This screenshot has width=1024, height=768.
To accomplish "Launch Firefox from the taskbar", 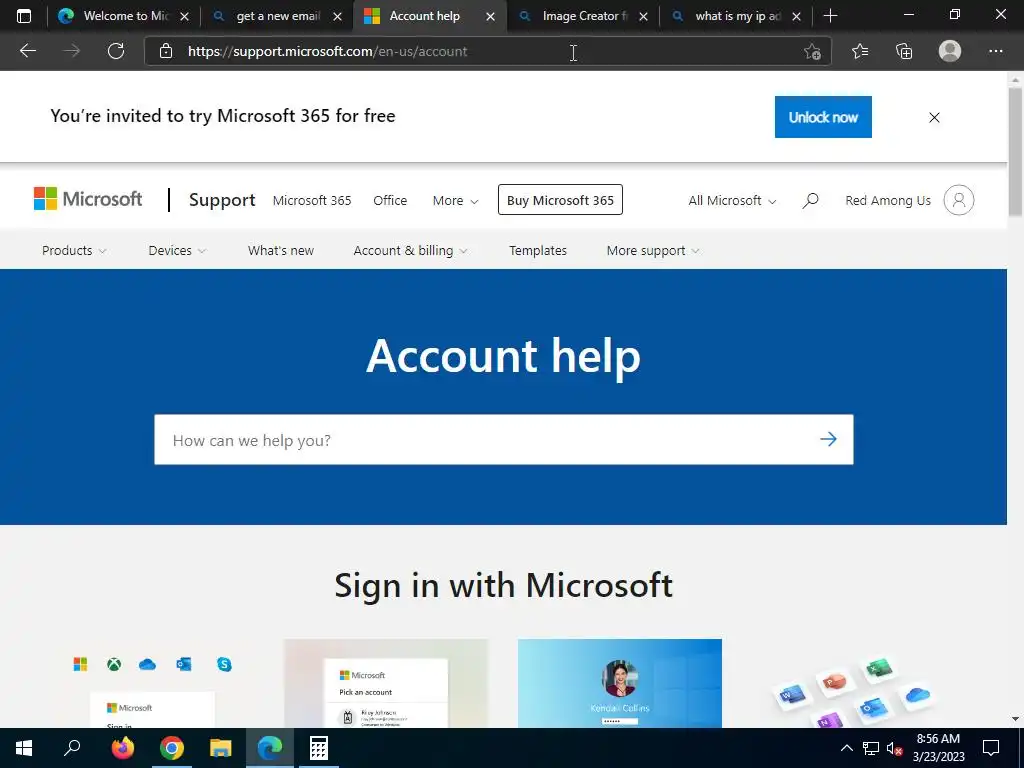I will (122, 748).
